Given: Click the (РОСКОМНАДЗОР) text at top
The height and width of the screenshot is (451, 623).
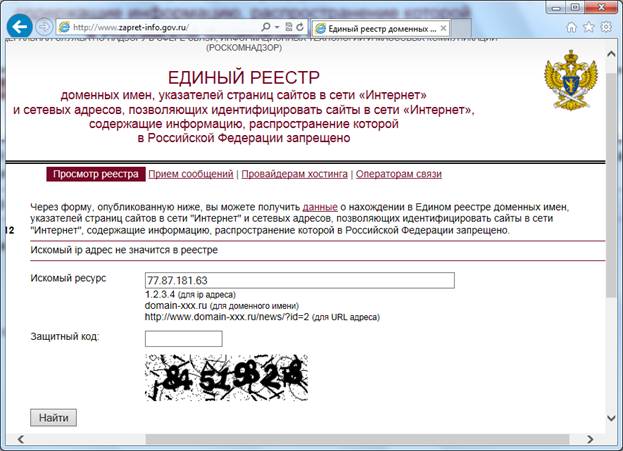Looking at the screenshot, I should point(244,48).
